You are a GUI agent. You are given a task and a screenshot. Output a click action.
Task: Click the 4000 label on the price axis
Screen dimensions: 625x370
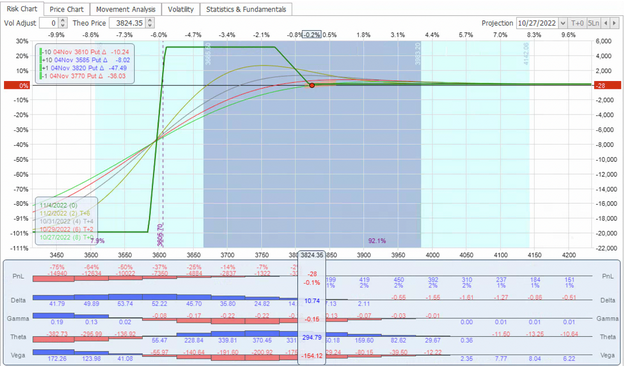(432, 255)
